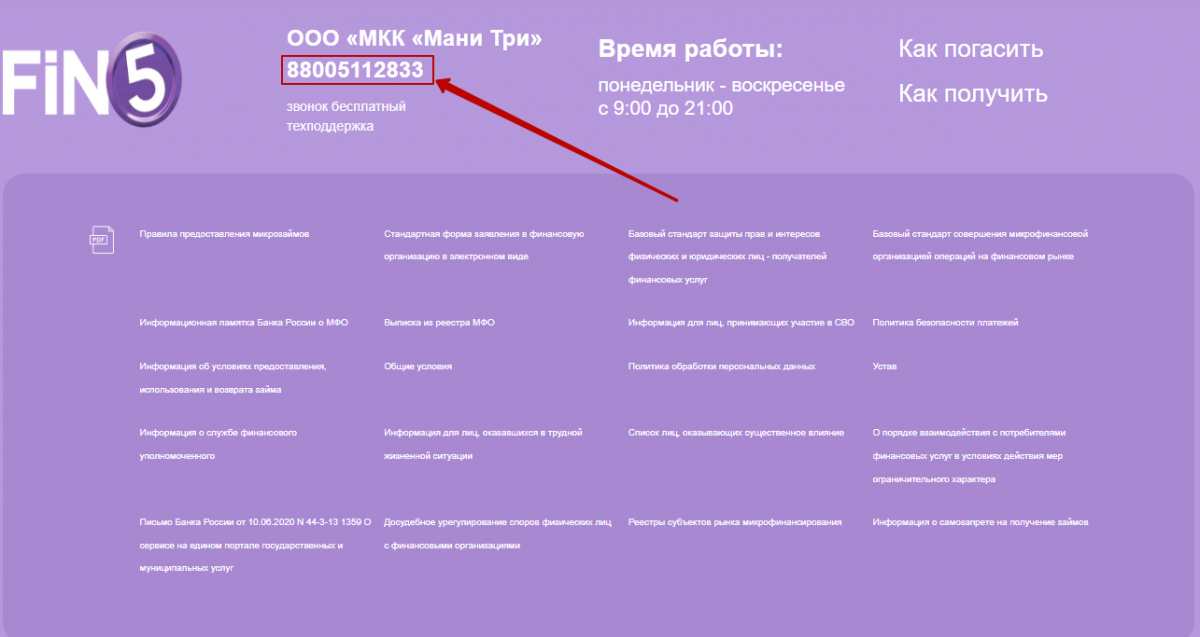Open "Информация об условиях предоставления" займа link
Viewport: 1200px width, 637px height.
(x=233, y=378)
